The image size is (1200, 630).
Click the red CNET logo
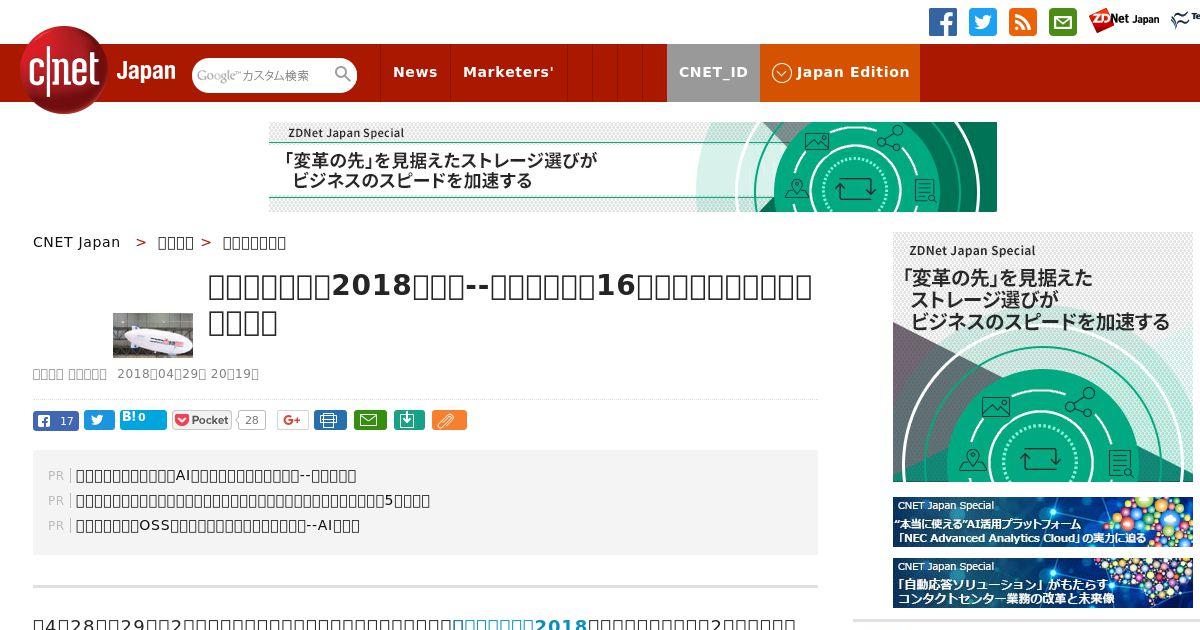pos(64,70)
